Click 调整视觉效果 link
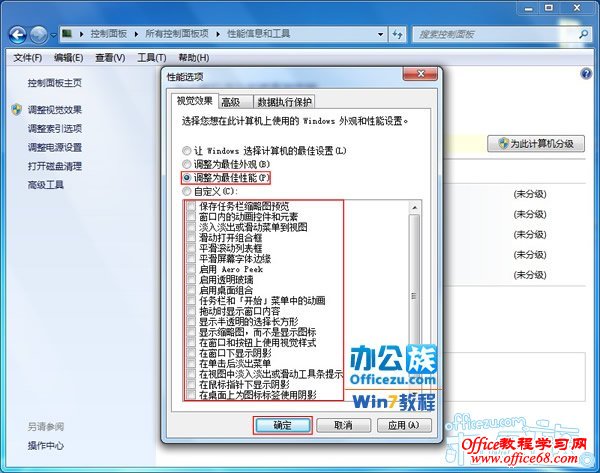The width and height of the screenshot is (600, 473). point(55,110)
